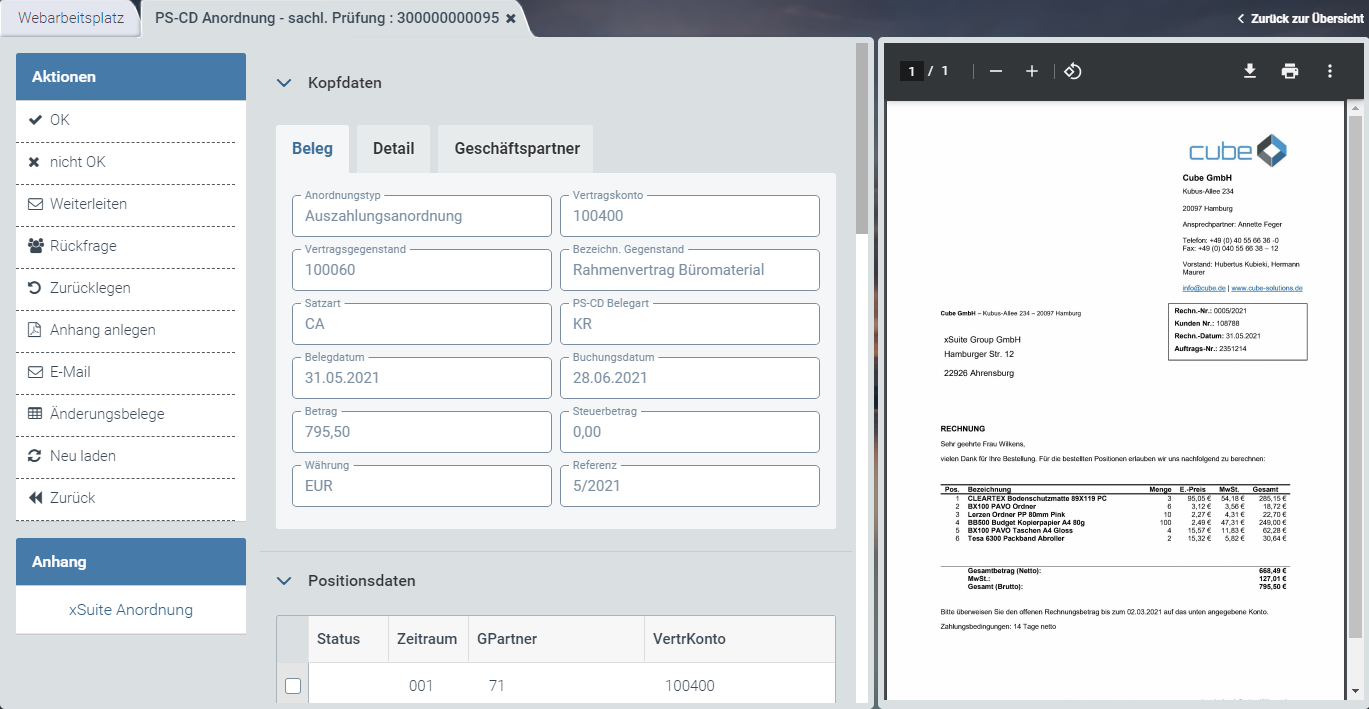The height and width of the screenshot is (709, 1369).
Task: Rotate the PDF document counterclockwise
Action: click(x=1072, y=71)
